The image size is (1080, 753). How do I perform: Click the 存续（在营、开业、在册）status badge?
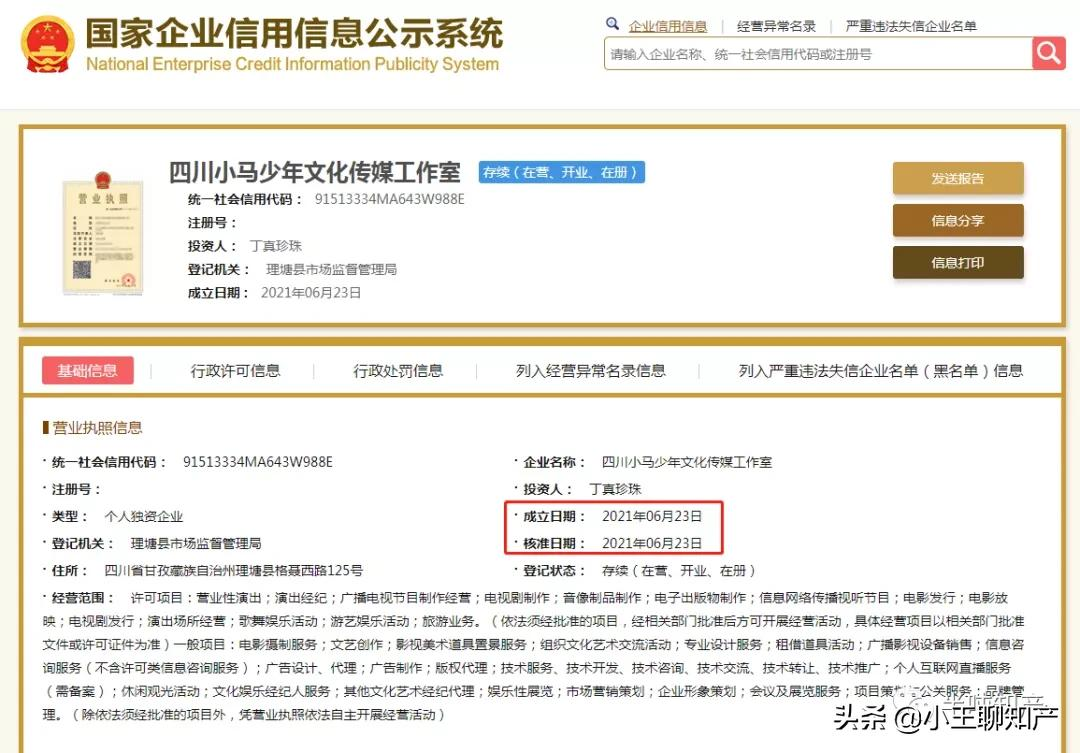tap(562, 172)
